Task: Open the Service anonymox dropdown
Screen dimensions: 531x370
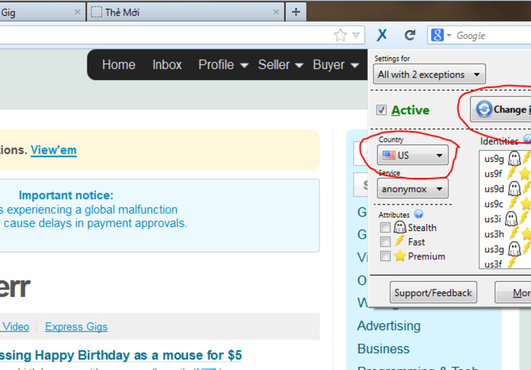Action: (x=412, y=189)
